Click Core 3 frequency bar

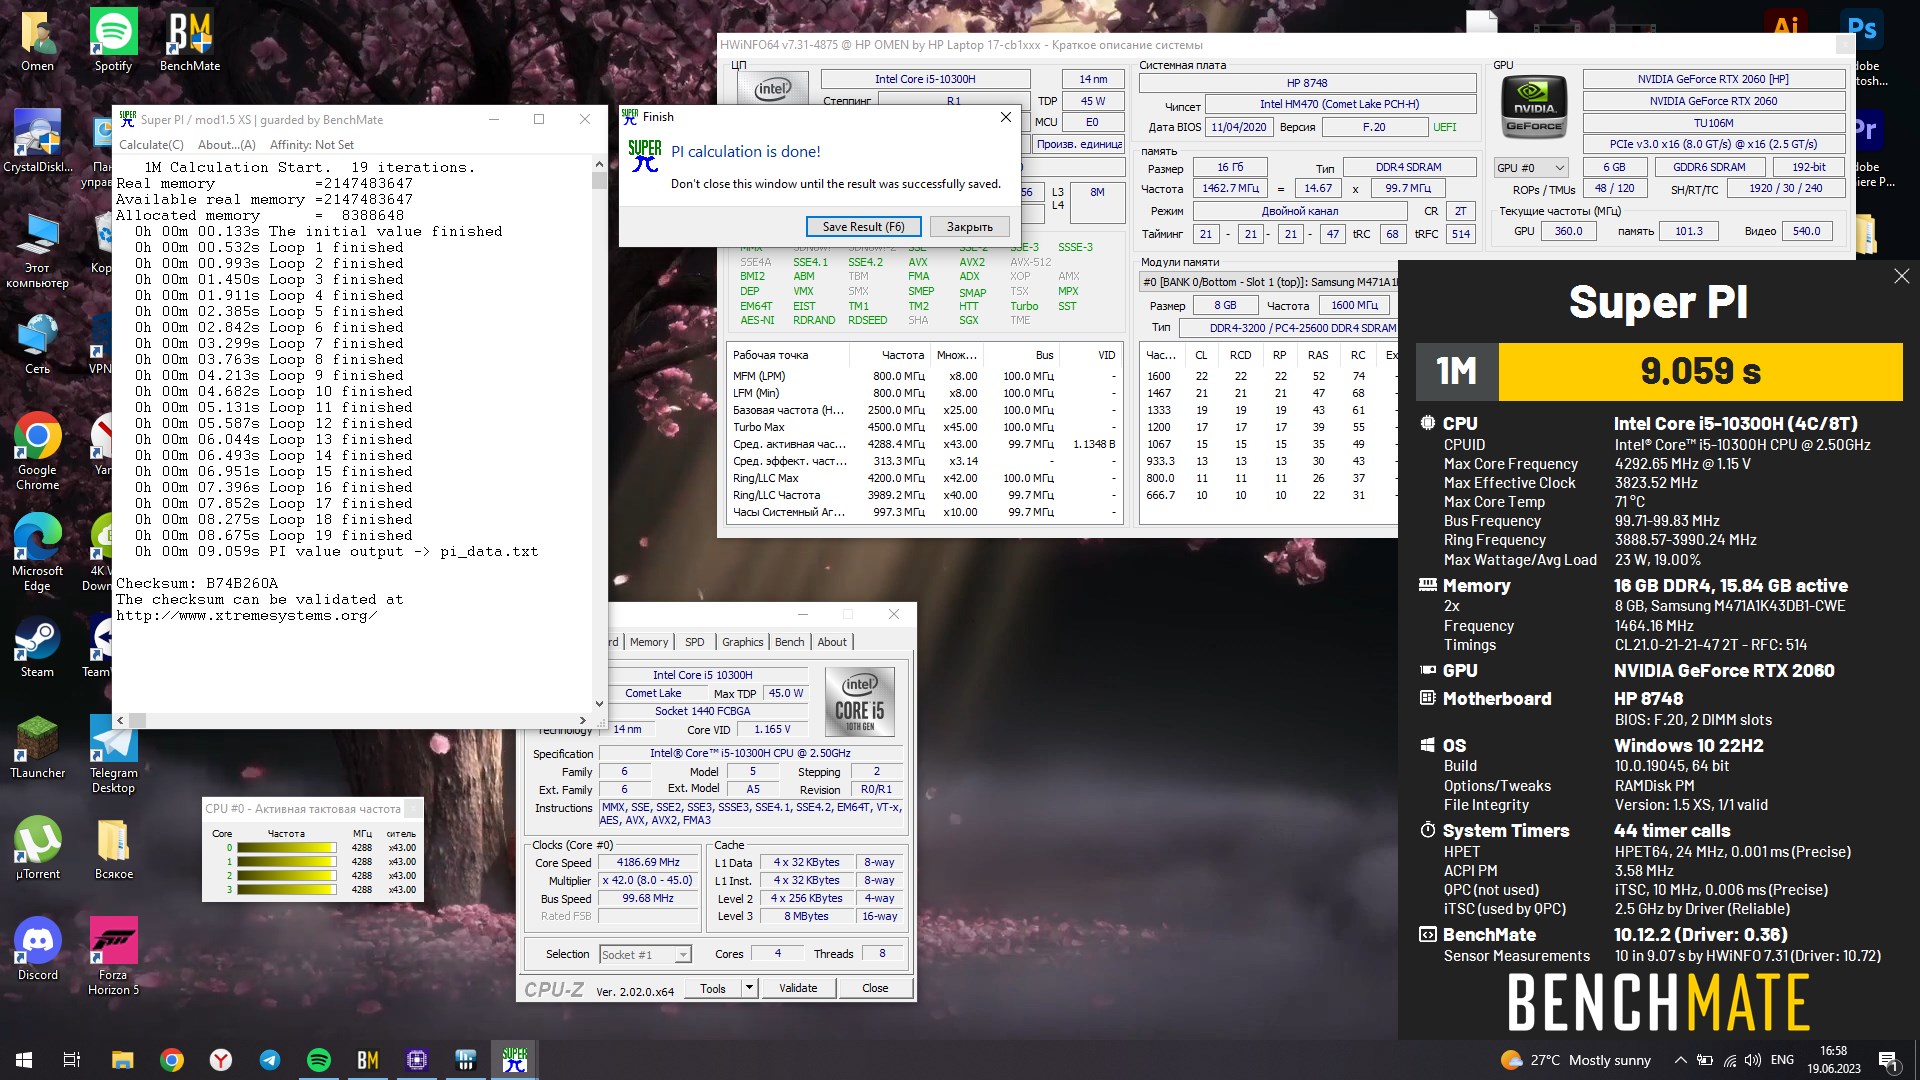[x=286, y=889]
